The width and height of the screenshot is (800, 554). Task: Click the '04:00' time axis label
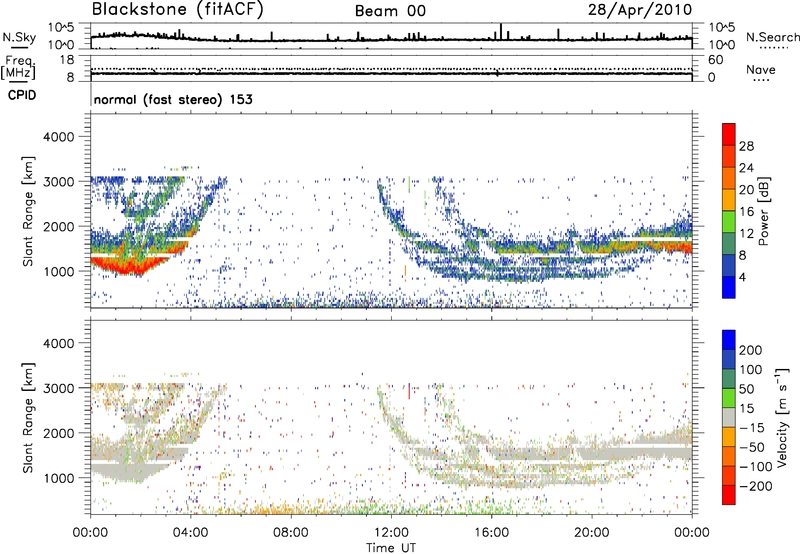click(191, 533)
